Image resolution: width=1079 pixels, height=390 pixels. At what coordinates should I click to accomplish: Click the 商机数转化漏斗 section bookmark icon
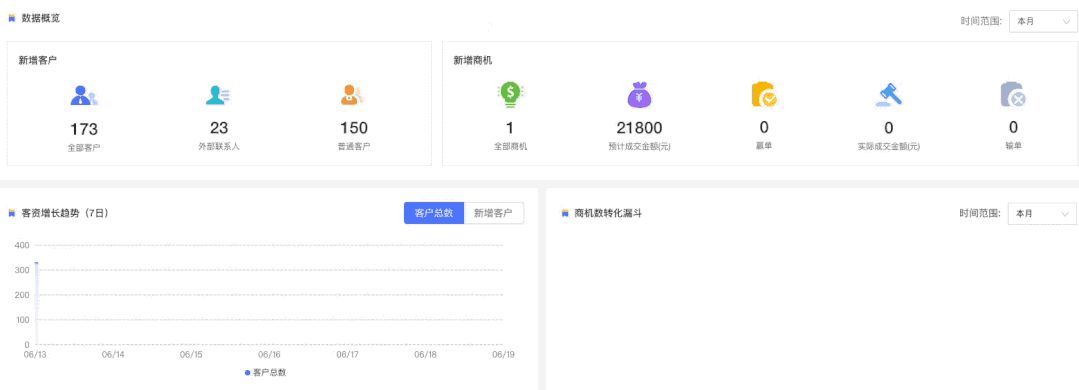pos(566,214)
